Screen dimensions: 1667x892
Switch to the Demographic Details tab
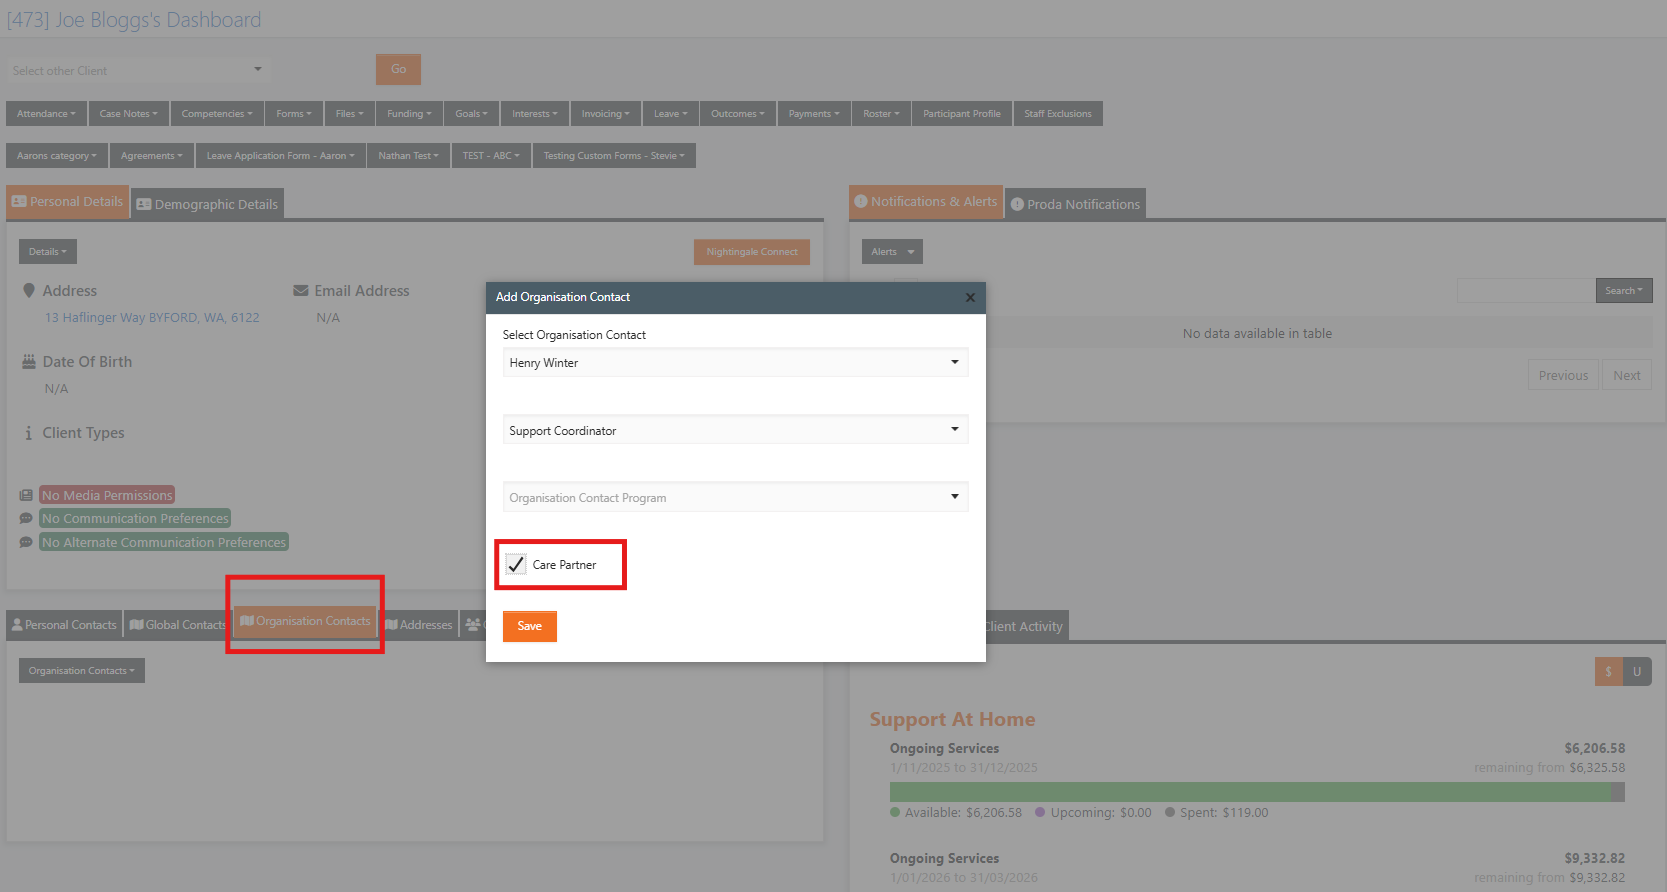[x=207, y=204]
